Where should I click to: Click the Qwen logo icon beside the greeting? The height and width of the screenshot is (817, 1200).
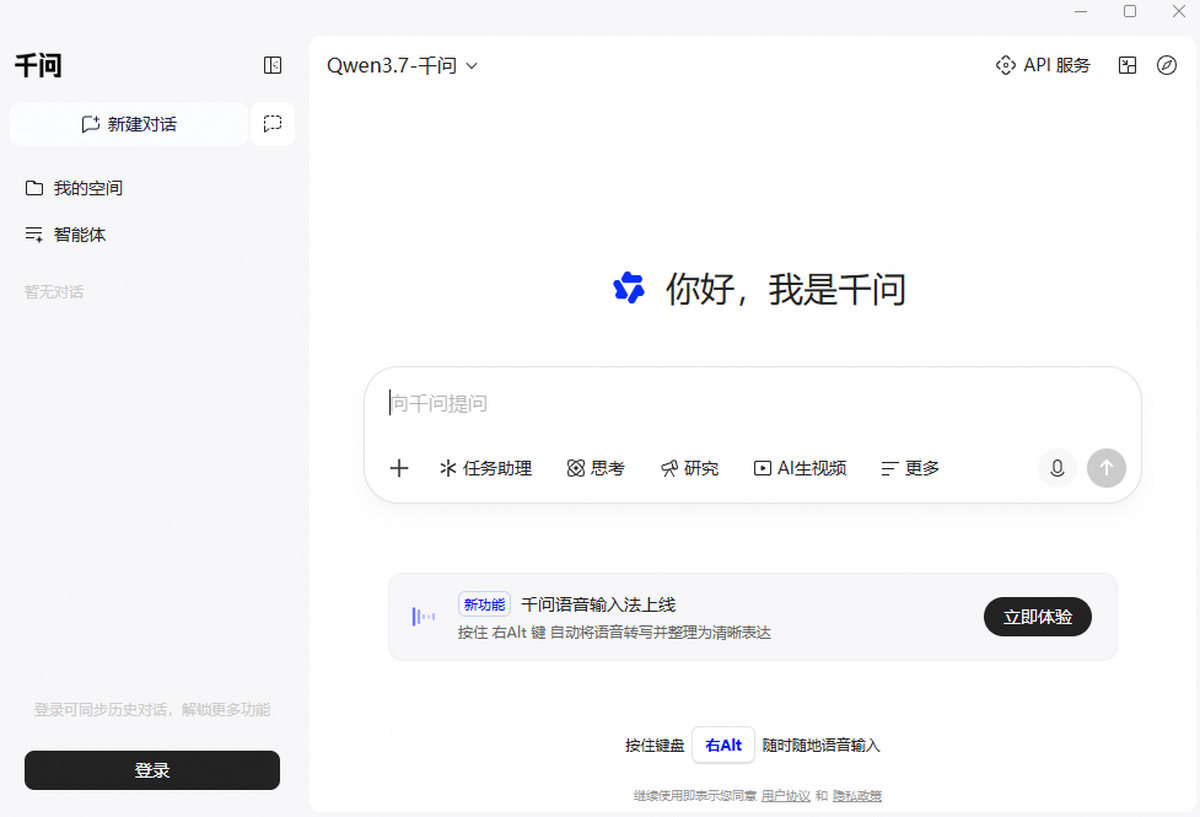pyautogui.click(x=629, y=288)
